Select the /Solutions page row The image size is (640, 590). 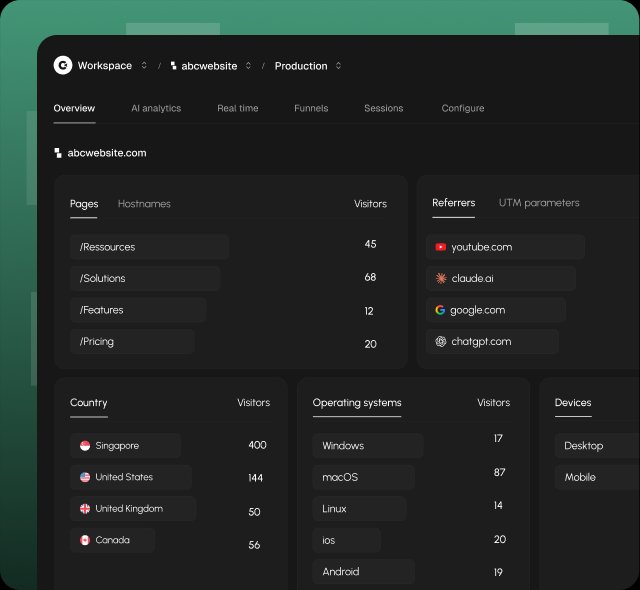coord(145,278)
